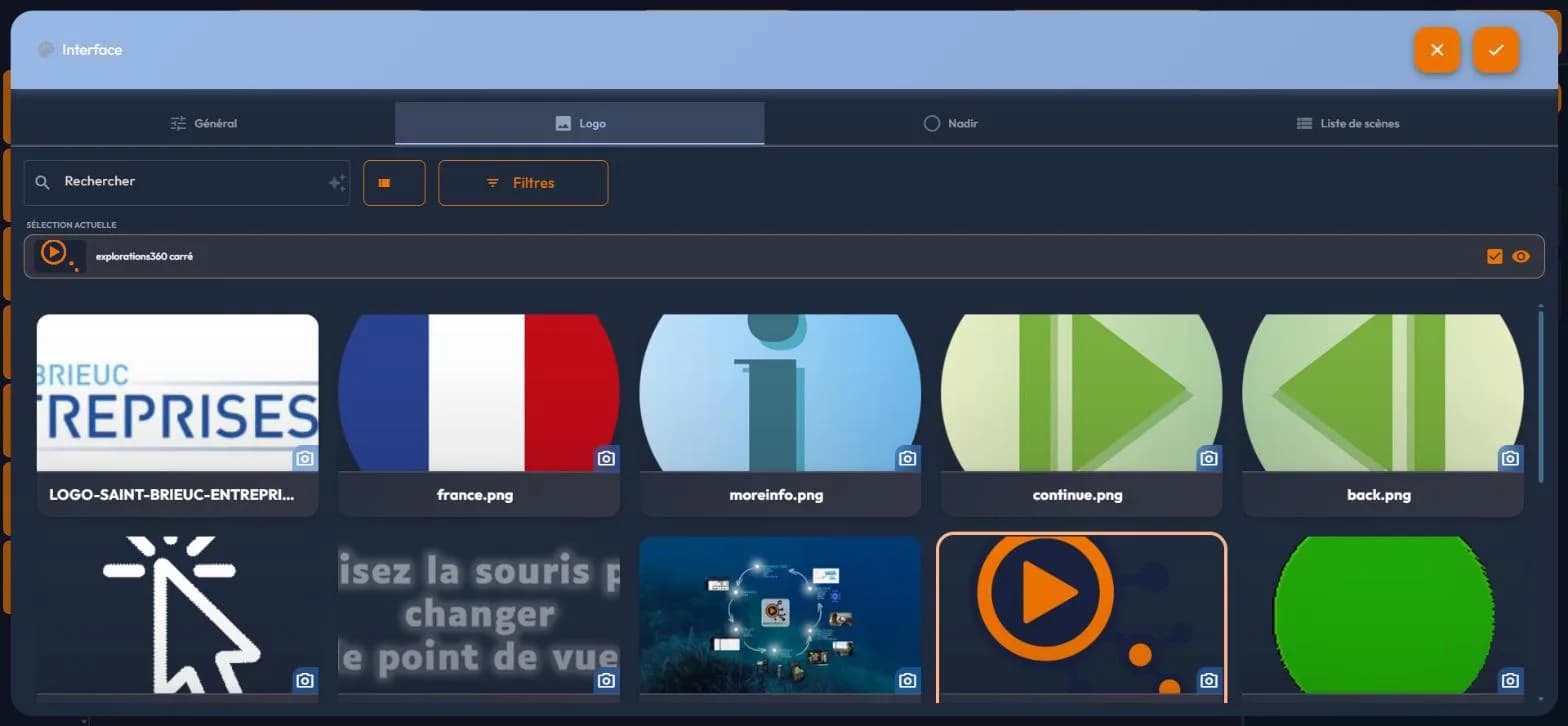Click the picture icon on Logo tab
Viewport: 1568px width, 726px height.
[563, 123]
